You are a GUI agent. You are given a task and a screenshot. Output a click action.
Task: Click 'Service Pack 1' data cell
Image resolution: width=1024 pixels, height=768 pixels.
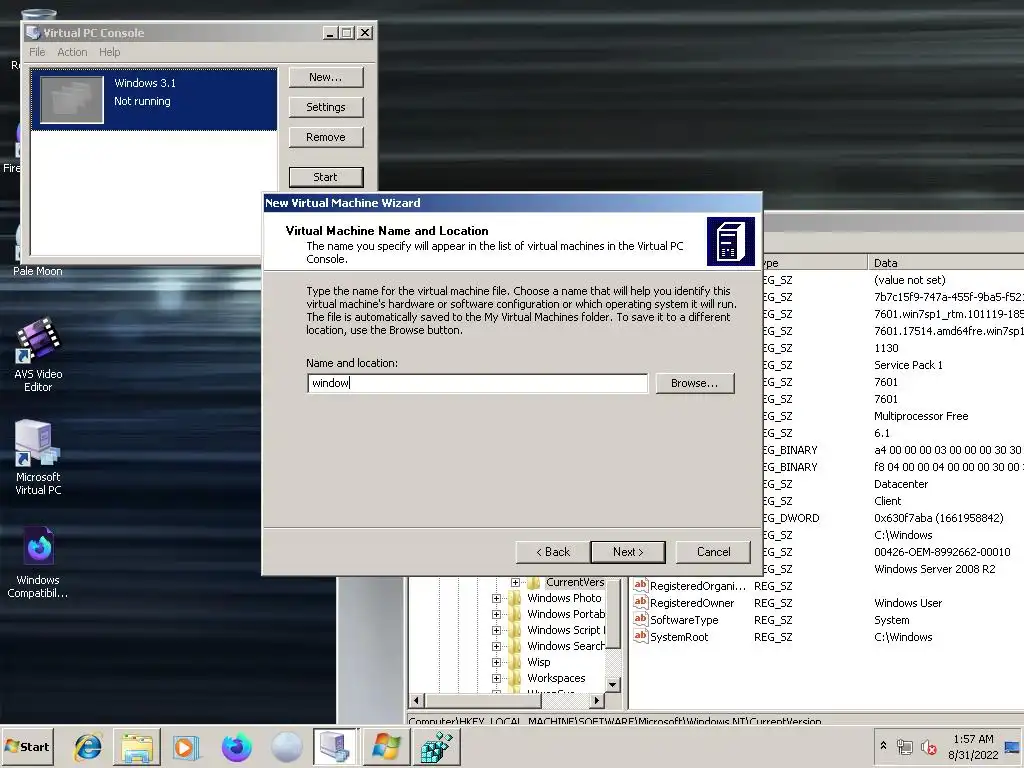[908, 365]
